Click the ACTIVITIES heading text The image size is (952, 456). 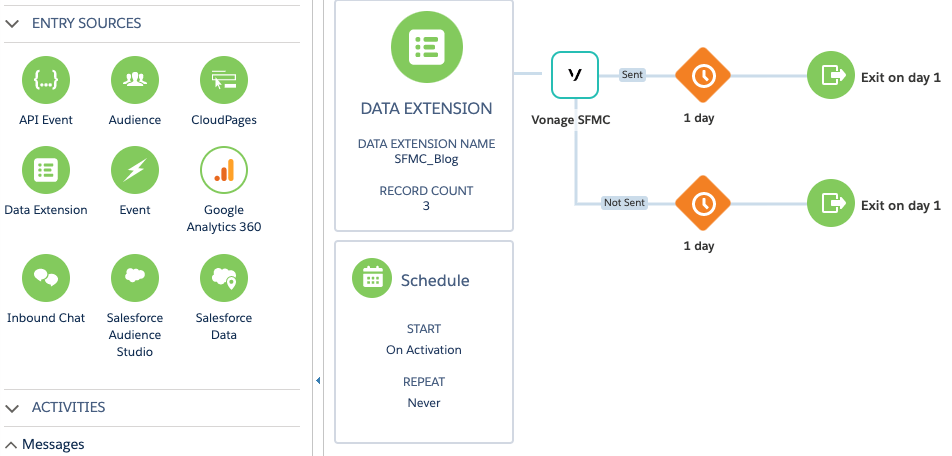coord(68,407)
